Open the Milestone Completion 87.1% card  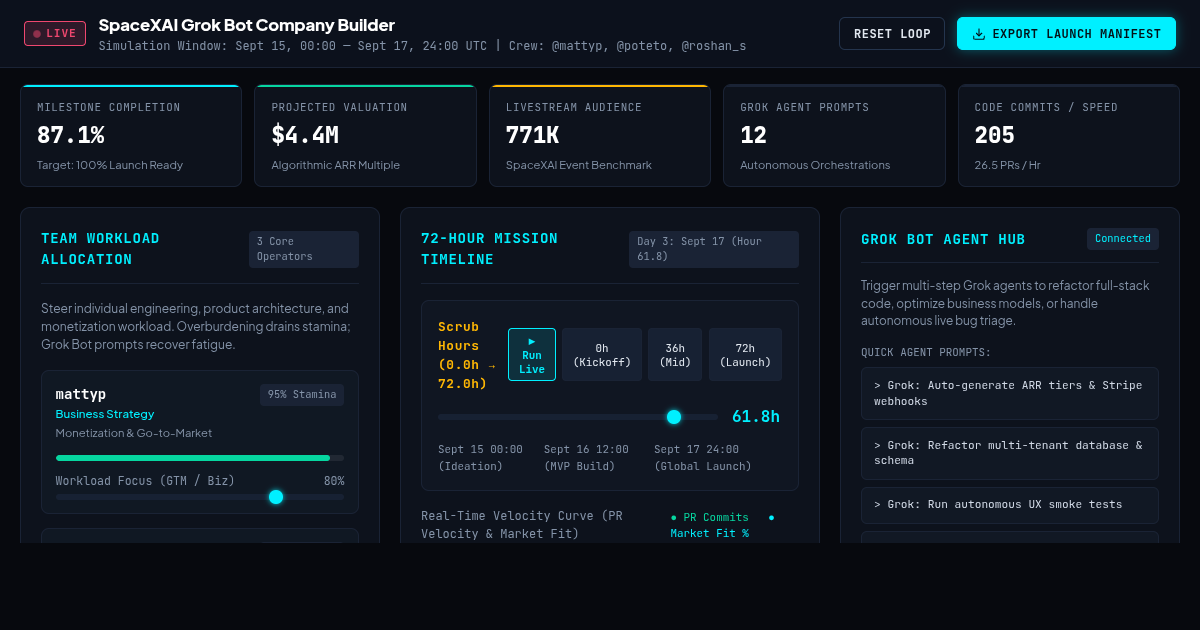pos(131,136)
